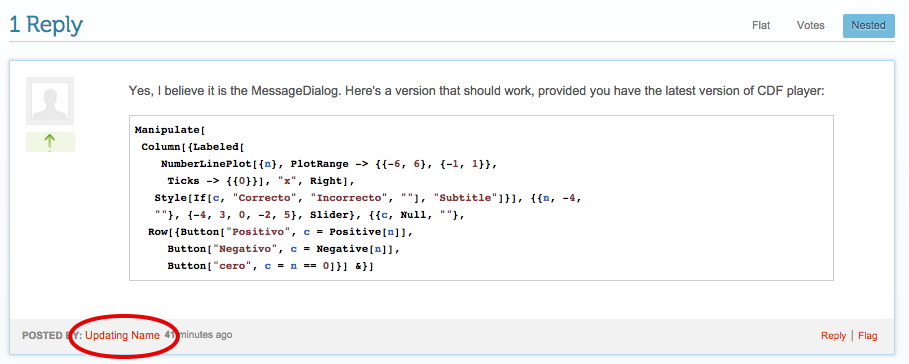Upvote the reply with green arrow
The image size is (909, 364).
(x=50, y=142)
